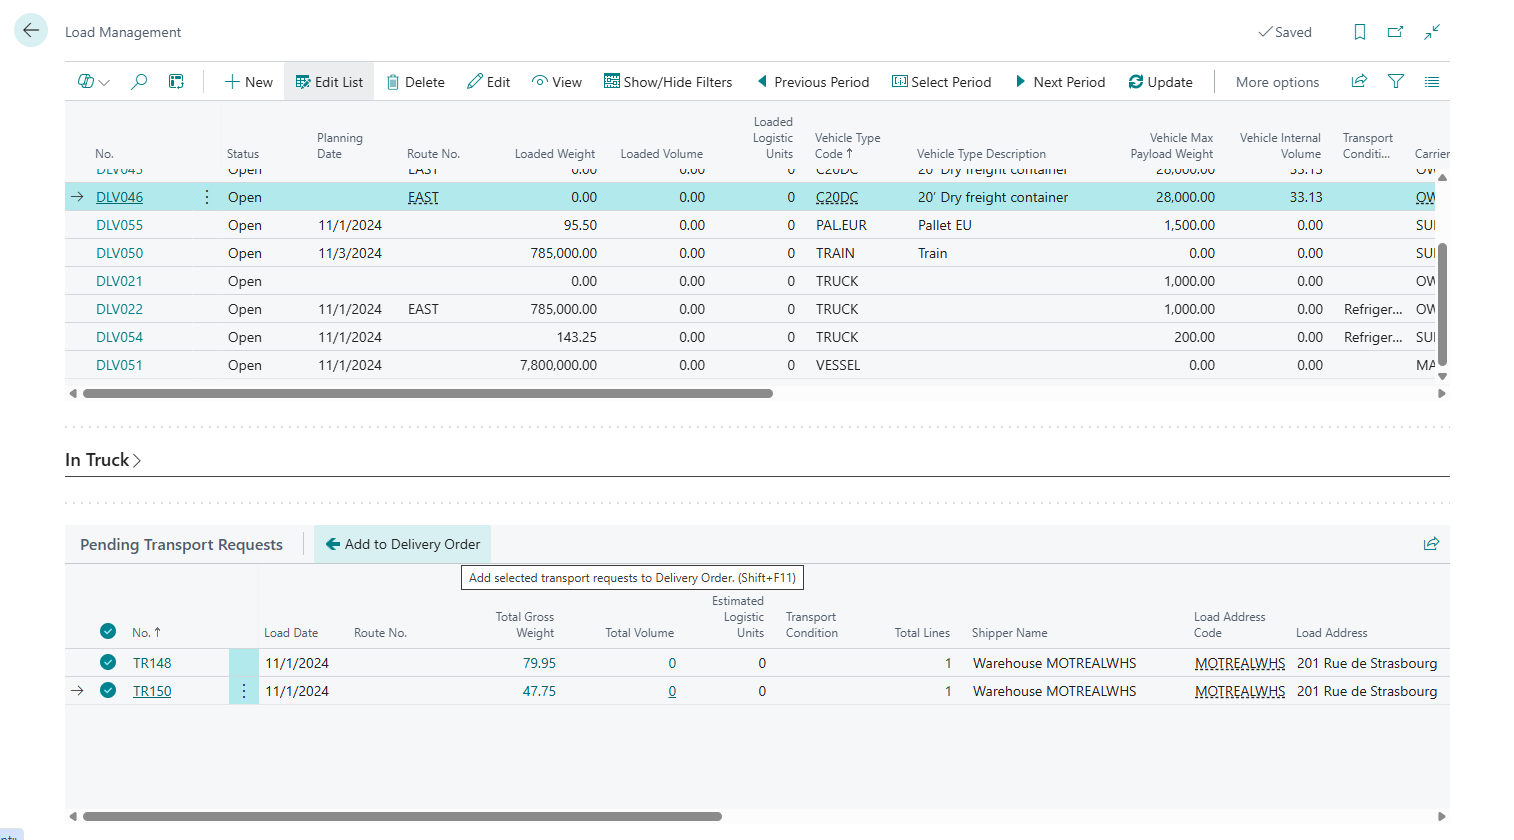
Task: Open the More options menu
Action: click(1277, 82)
